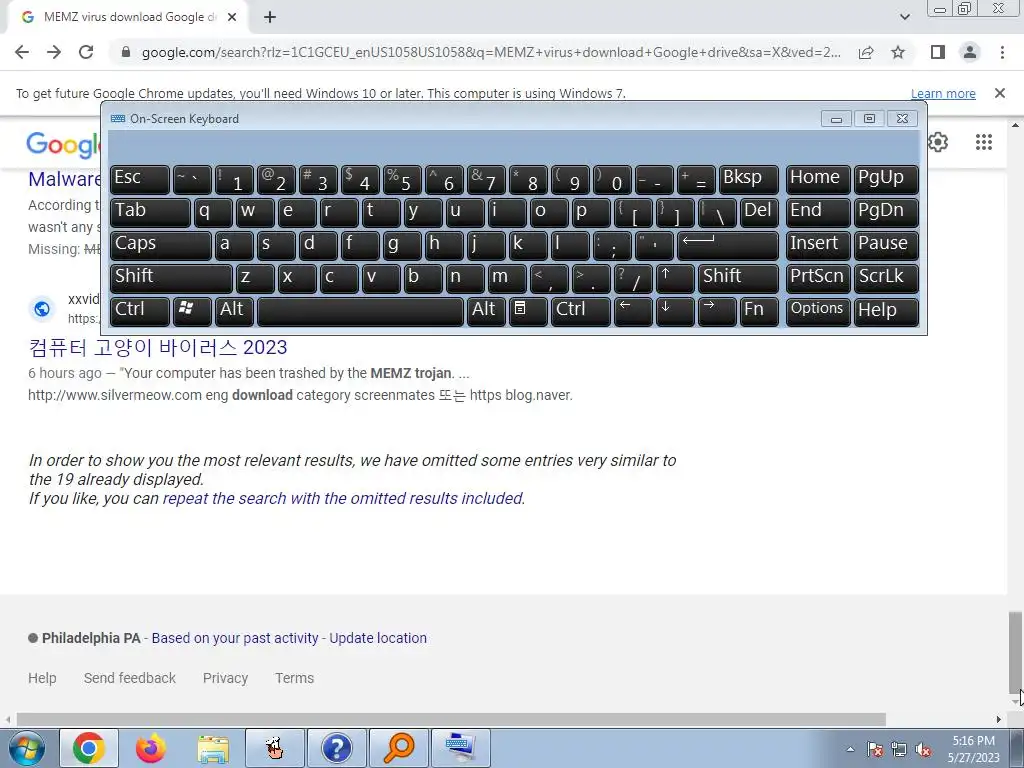The width and height of the screenshot is (1024, 768).
Task: Click the number 5 key
Action: coord(402,179)
